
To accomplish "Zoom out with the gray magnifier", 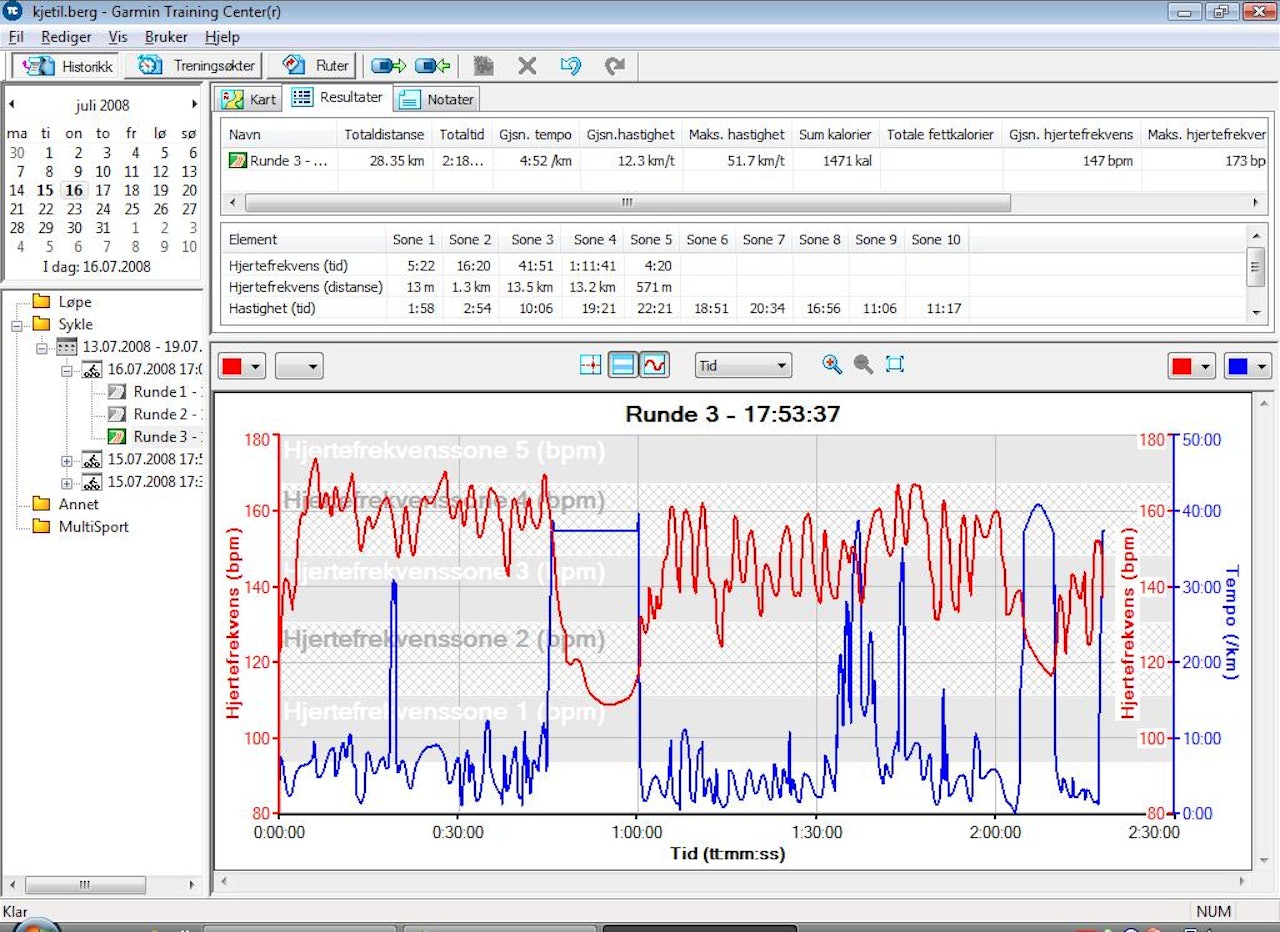I will click(863, 365).
